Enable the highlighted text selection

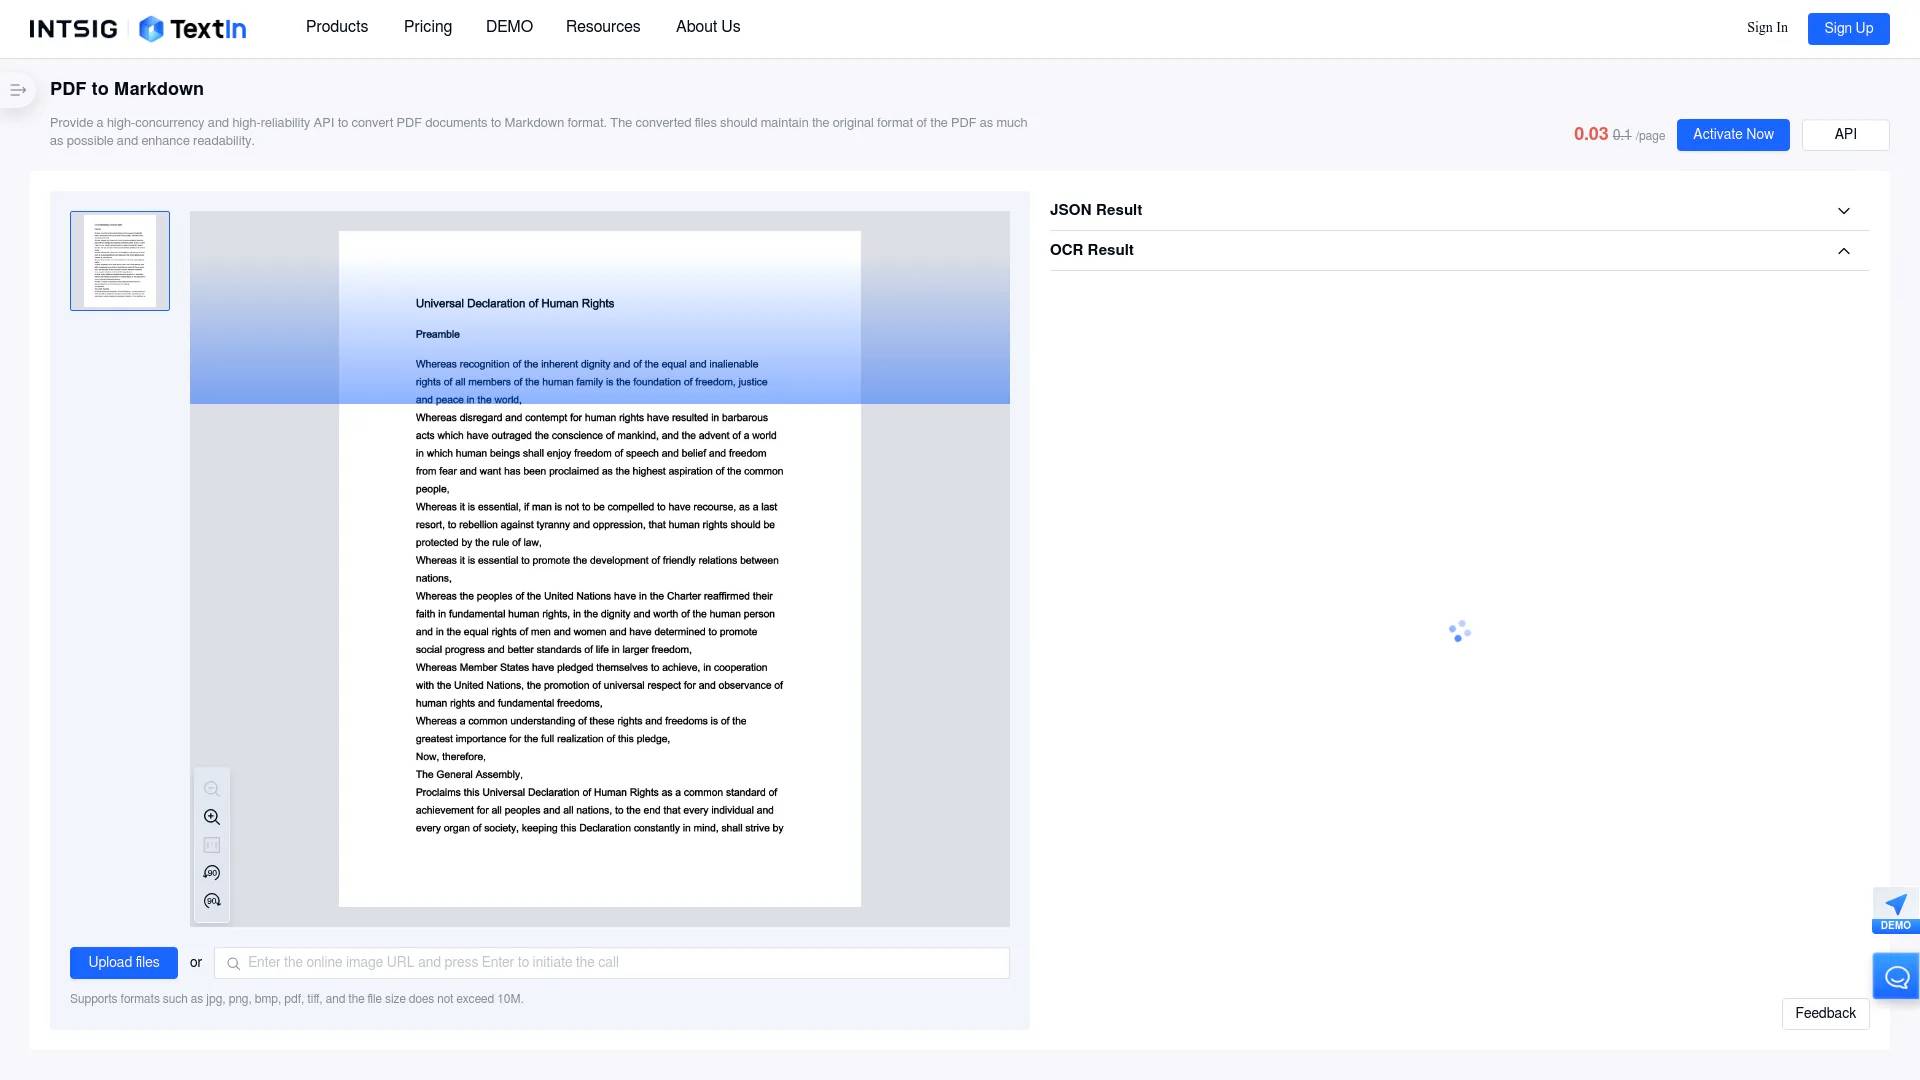coord(212,844)
